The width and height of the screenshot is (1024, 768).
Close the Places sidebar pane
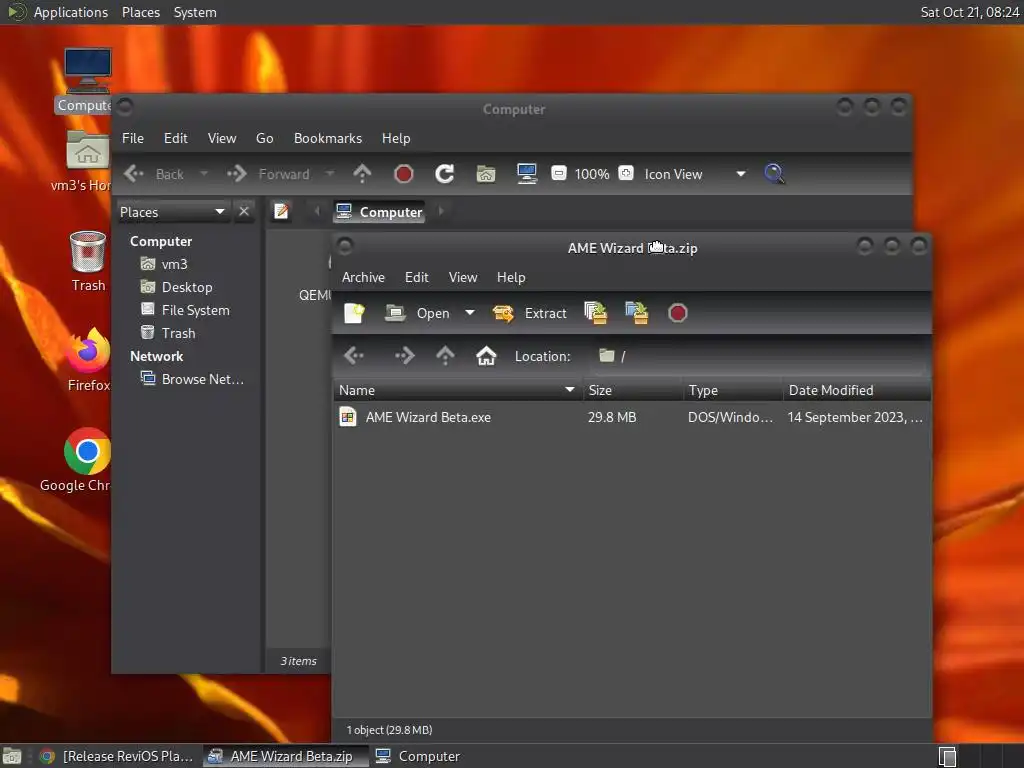click(x=244, y=212)
